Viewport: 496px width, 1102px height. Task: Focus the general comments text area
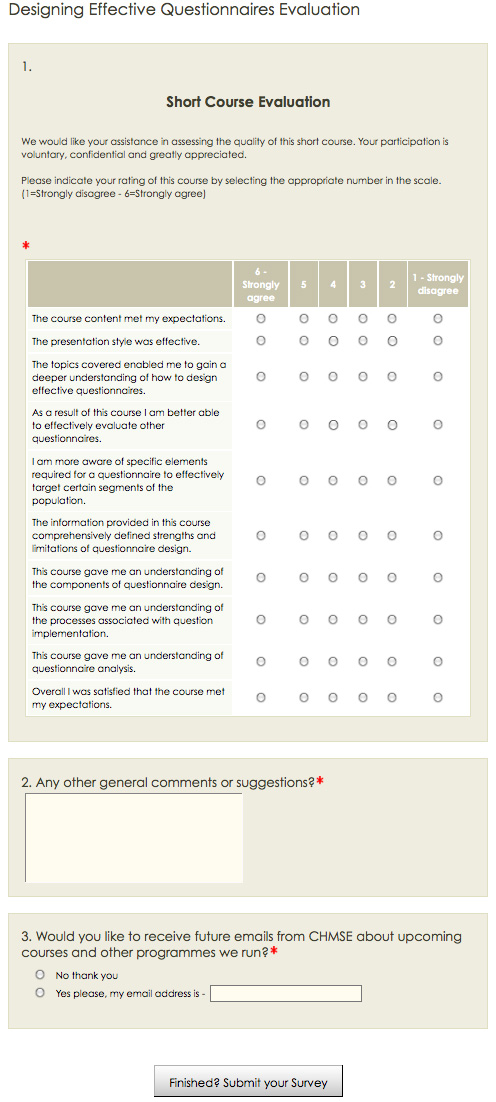pos(133,838)
